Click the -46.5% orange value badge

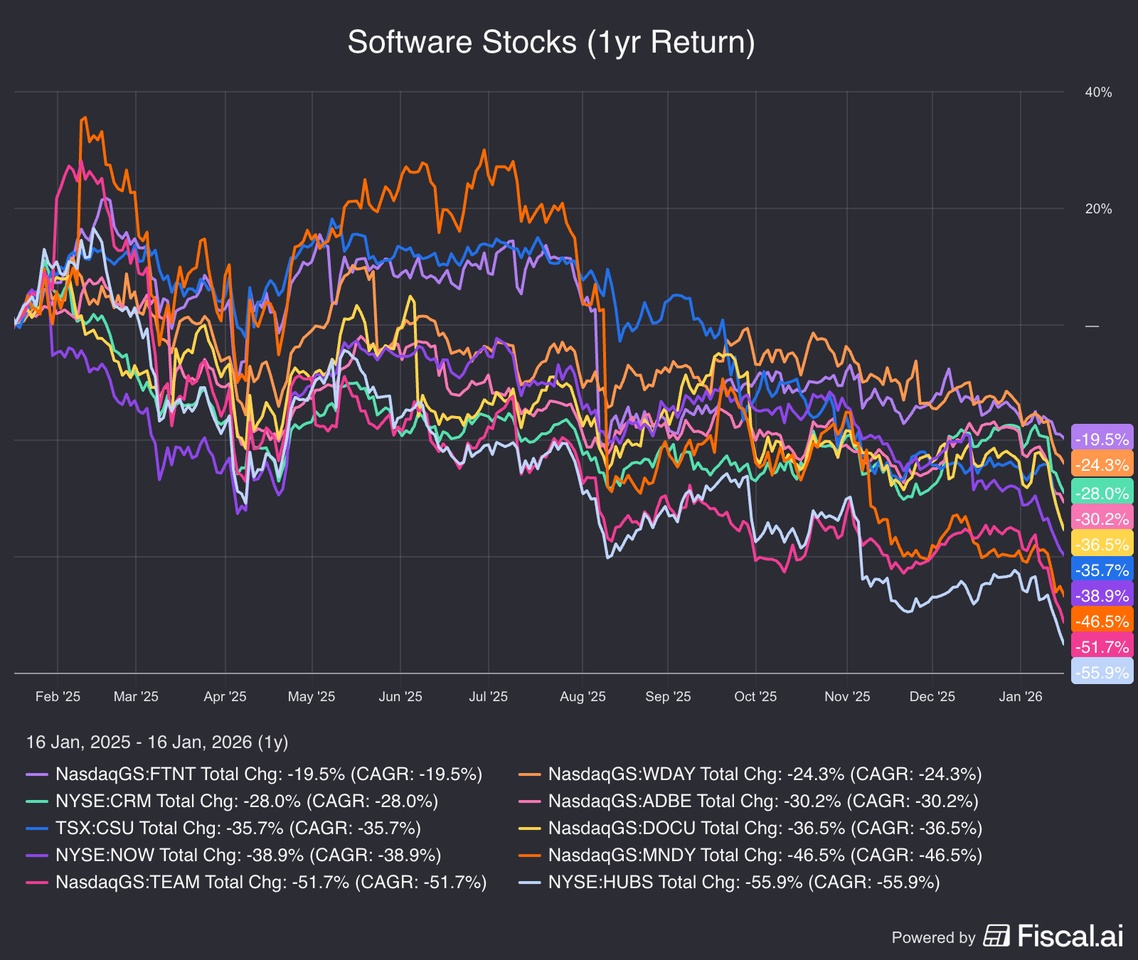click(1101, 621)
